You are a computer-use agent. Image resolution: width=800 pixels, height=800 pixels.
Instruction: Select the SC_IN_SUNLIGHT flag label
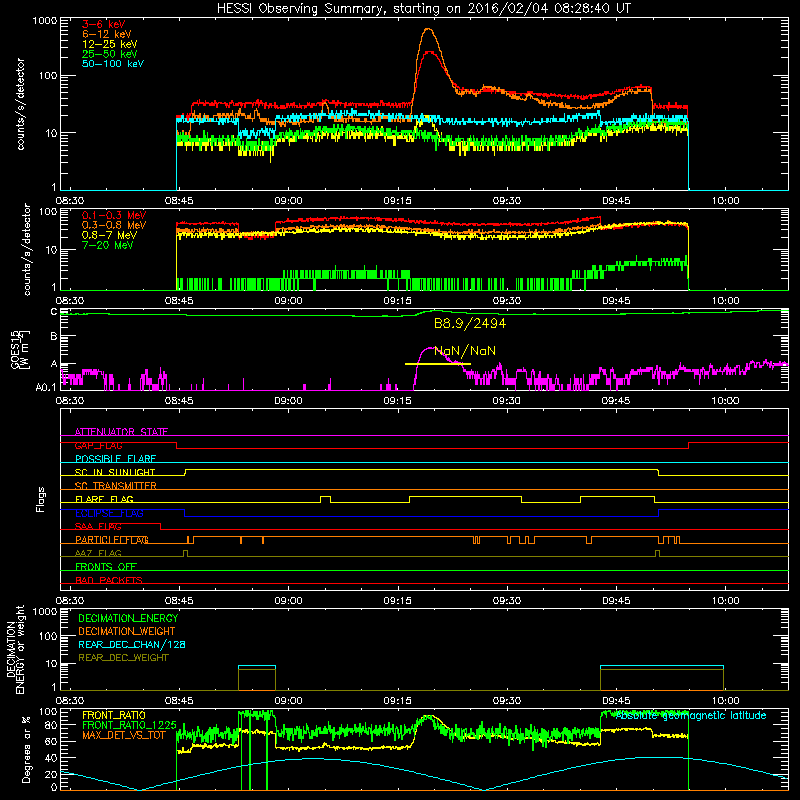point(115,472)
